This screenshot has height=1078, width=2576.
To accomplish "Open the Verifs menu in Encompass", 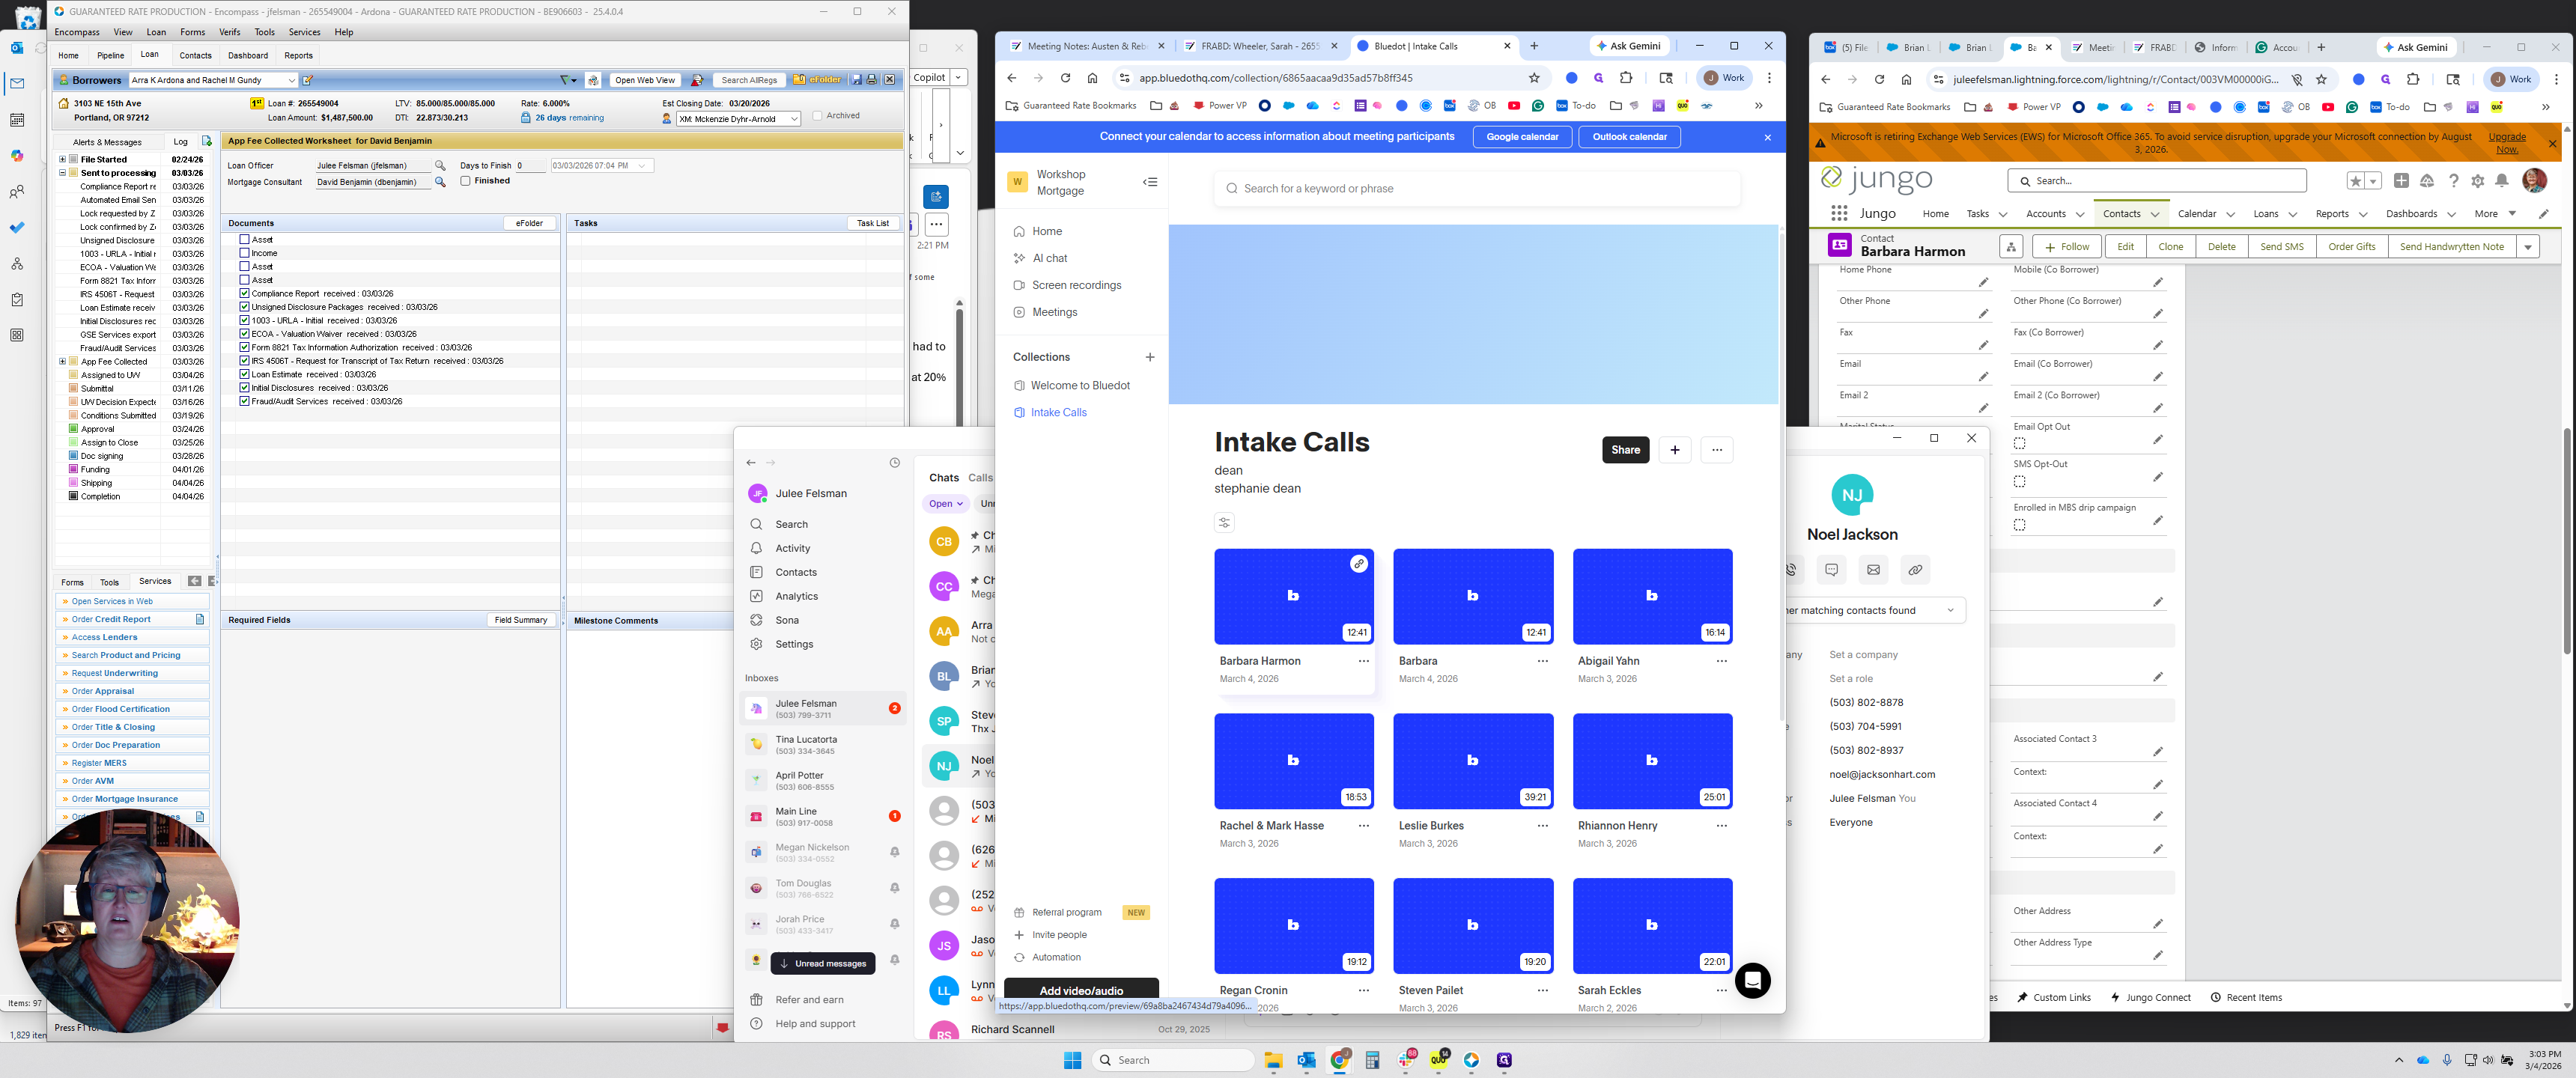I will (229, 32).
